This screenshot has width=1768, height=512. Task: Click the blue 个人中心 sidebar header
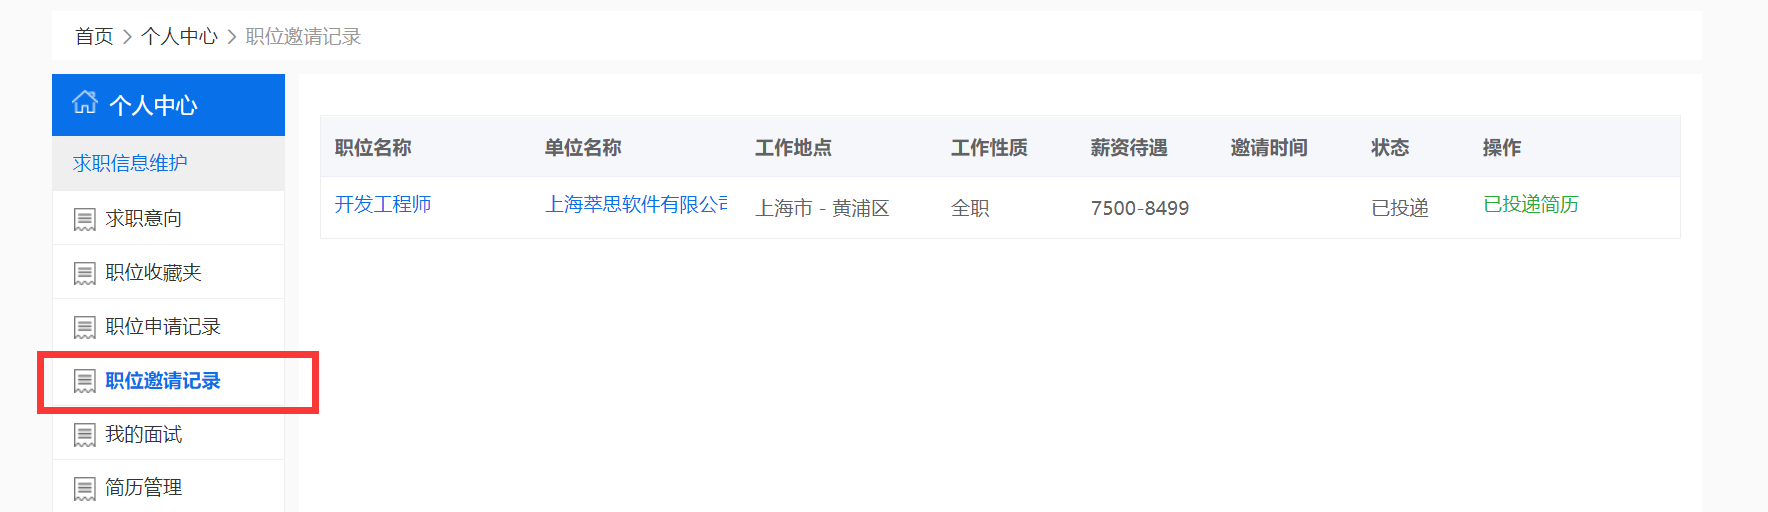pos(168,105)
